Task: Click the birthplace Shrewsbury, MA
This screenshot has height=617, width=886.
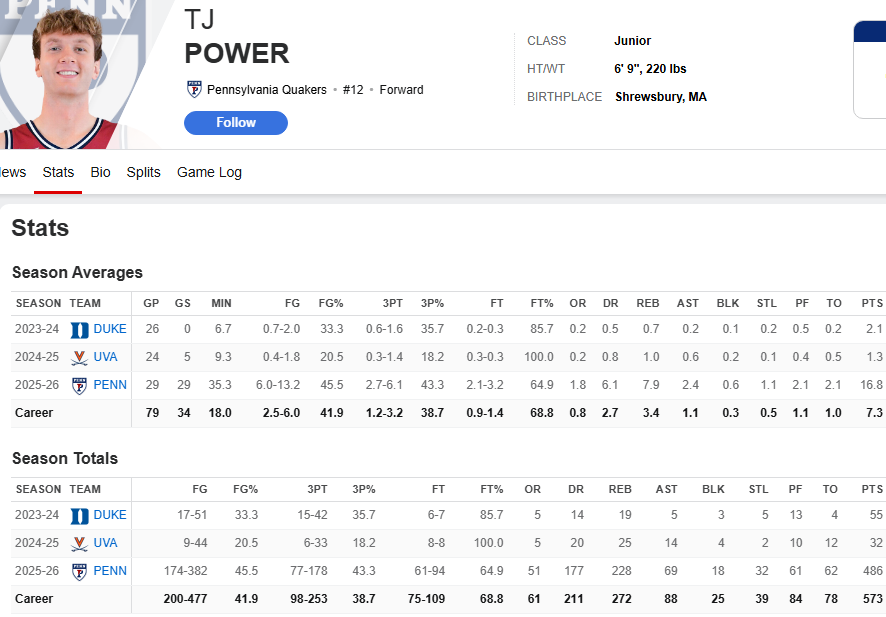Action: (661, 97)
